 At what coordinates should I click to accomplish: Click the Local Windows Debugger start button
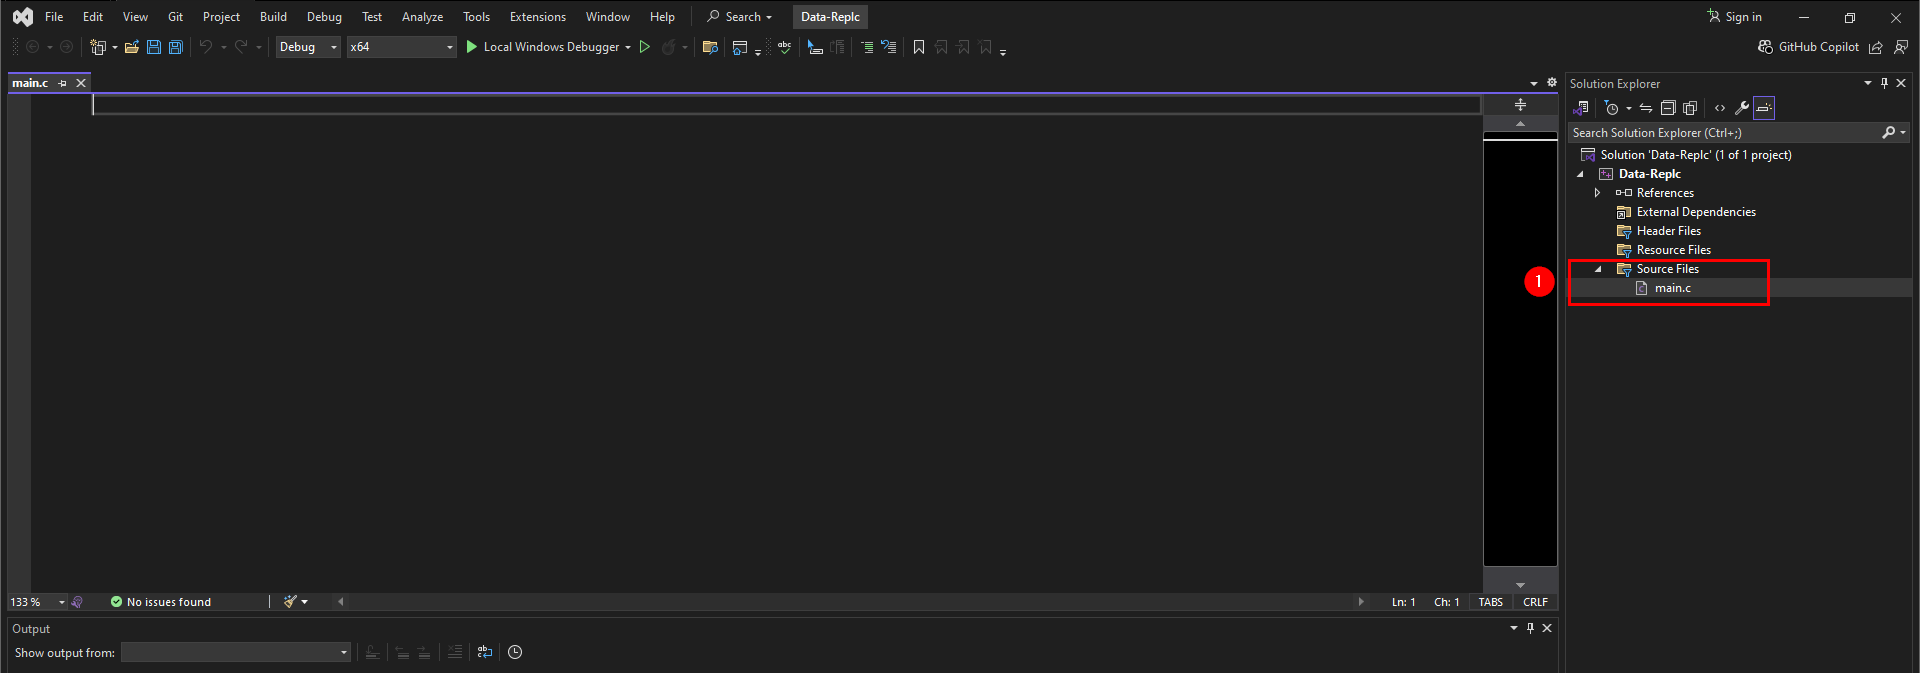coord(541,47)
